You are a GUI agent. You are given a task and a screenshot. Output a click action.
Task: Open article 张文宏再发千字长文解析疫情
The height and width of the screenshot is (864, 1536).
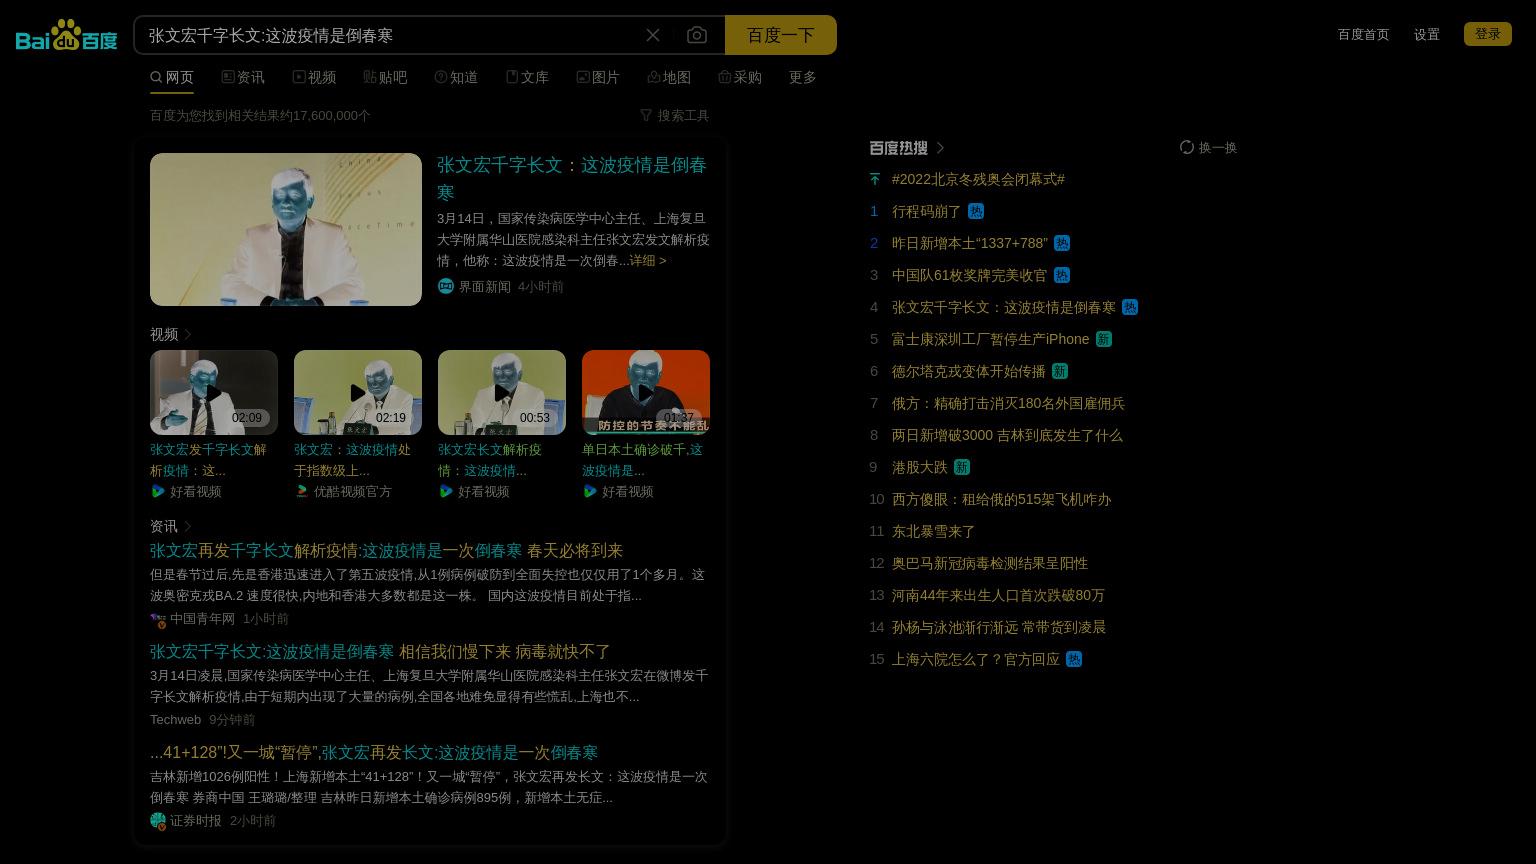click(386, 551)
